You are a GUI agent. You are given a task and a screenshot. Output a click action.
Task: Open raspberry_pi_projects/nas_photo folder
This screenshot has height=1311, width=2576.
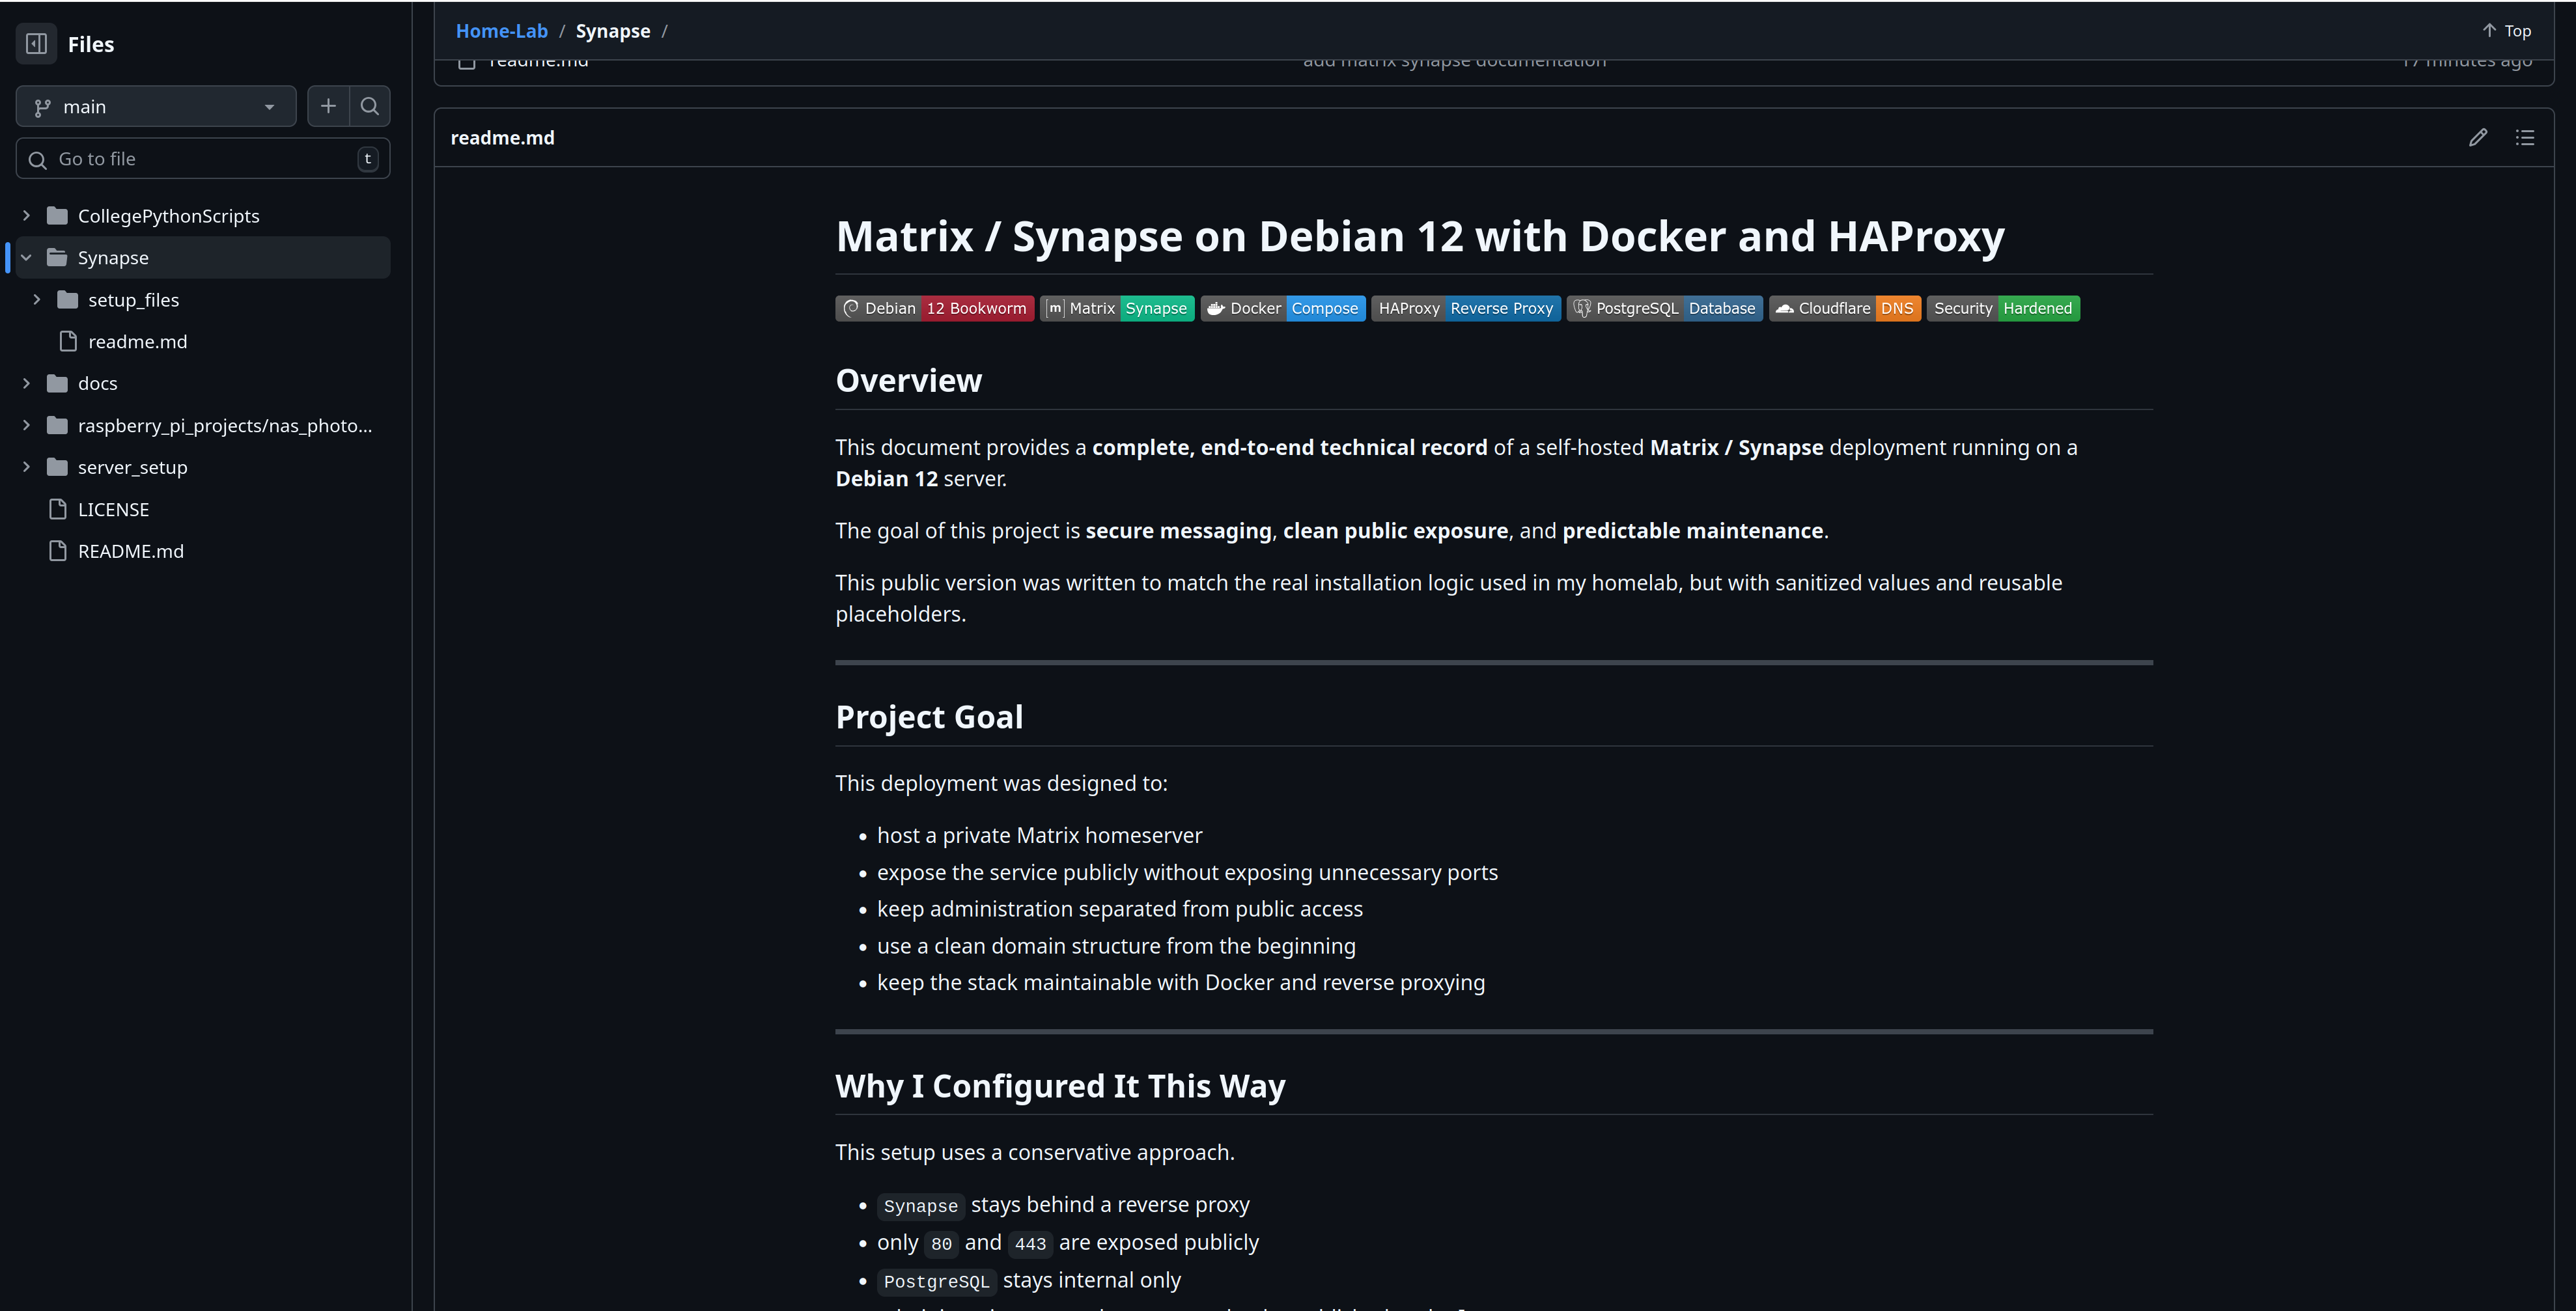[x=225, y=425]
